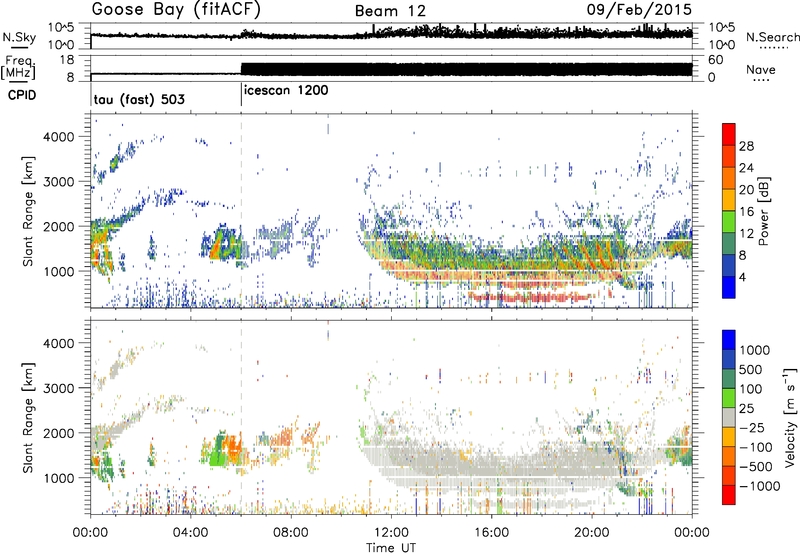Image resolution: width=800 pixels, height=554 pixels.
Task: Click the '1000' tick on velocity panel
Action: [x=58, y=477]
